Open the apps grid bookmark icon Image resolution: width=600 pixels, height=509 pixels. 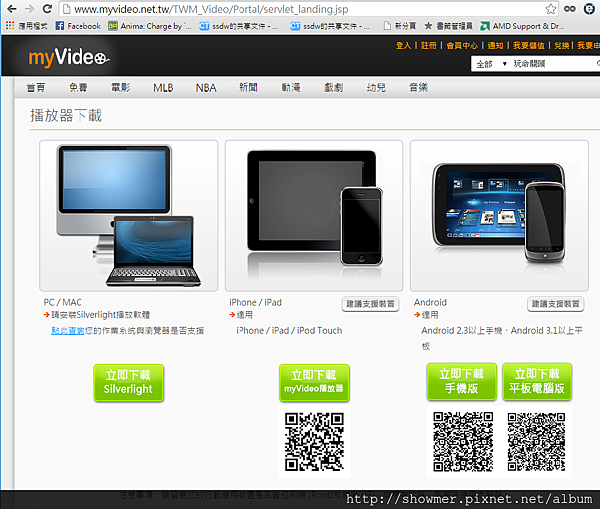tap(10, 26)
